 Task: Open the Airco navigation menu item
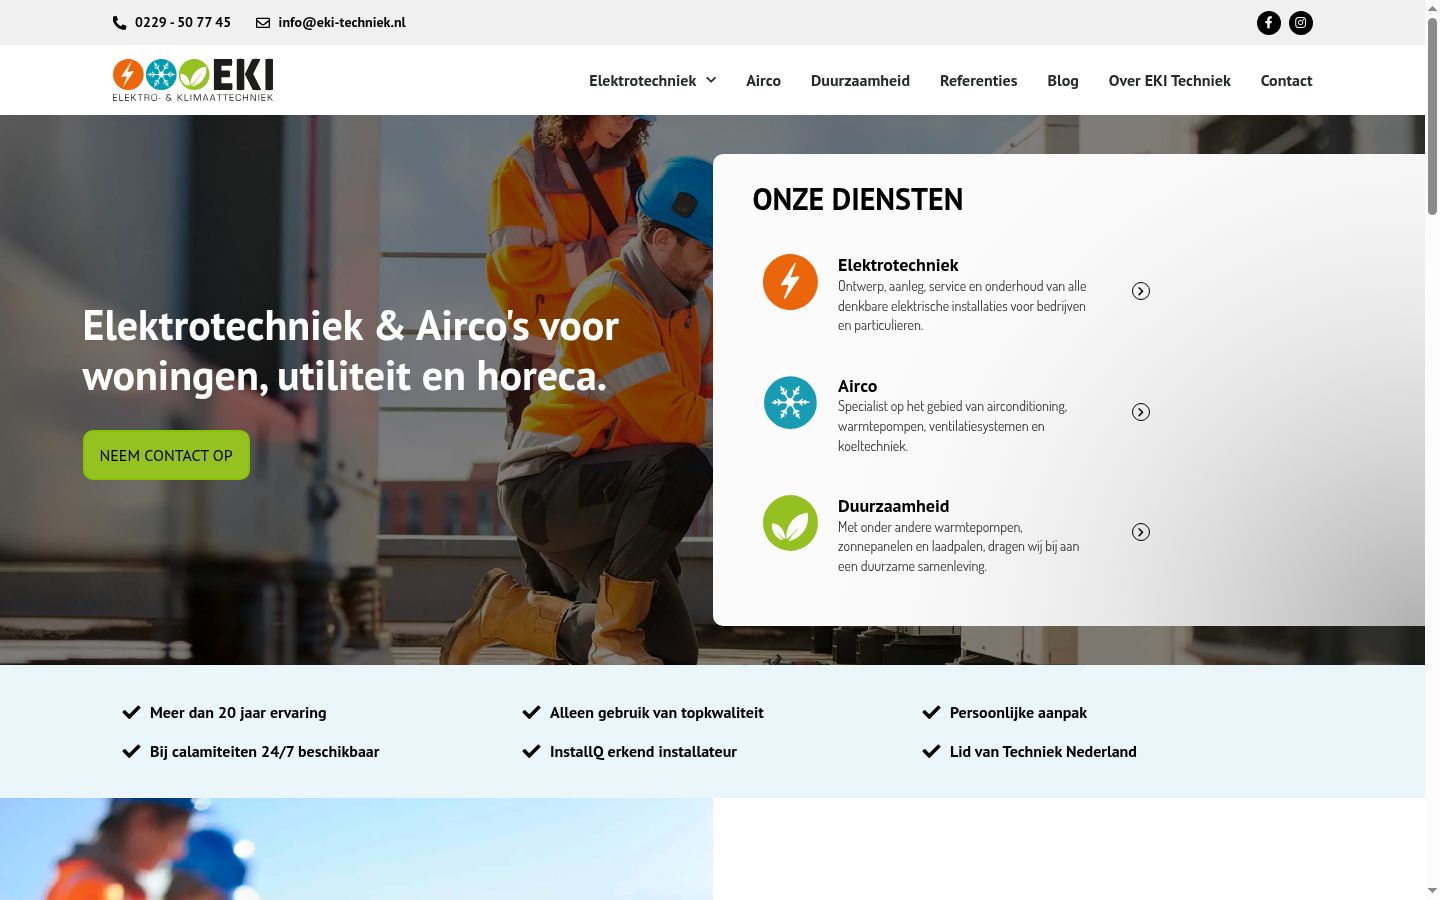point(763,81)
